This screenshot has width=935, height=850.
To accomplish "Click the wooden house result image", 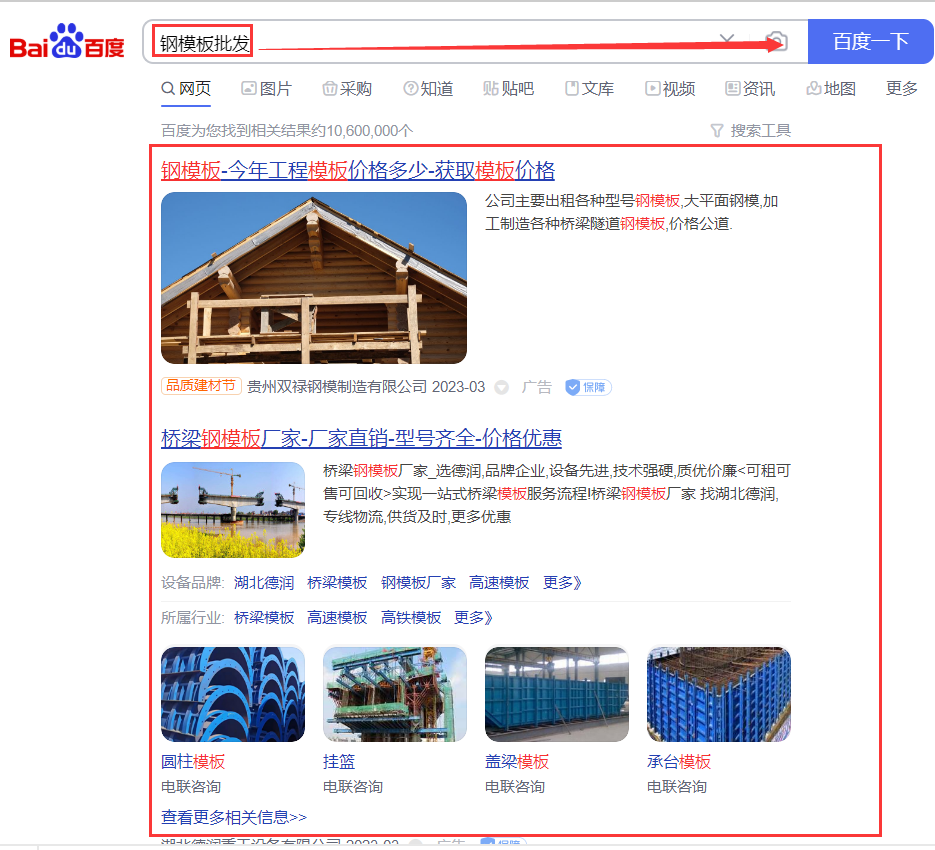I will click(314, 278).
